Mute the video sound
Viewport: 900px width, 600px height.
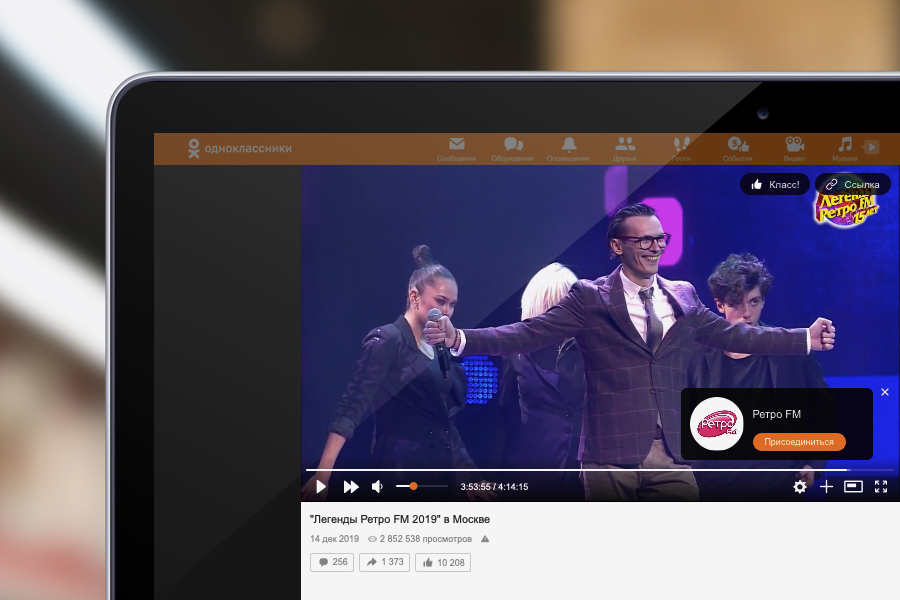[x=377, y=487]
